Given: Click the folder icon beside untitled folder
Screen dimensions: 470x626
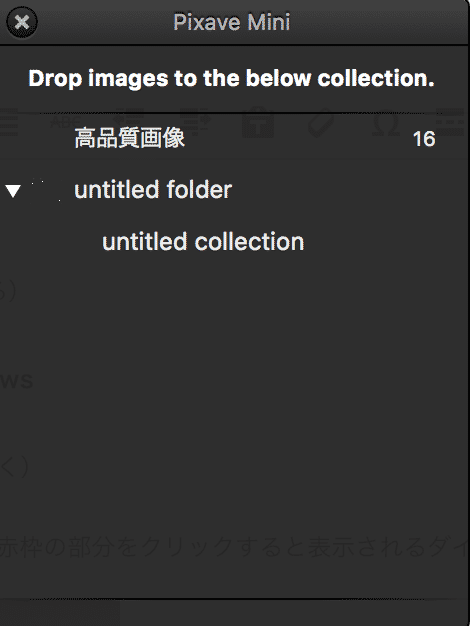Looking at the screenshot, I should click(x=46, y=190).
